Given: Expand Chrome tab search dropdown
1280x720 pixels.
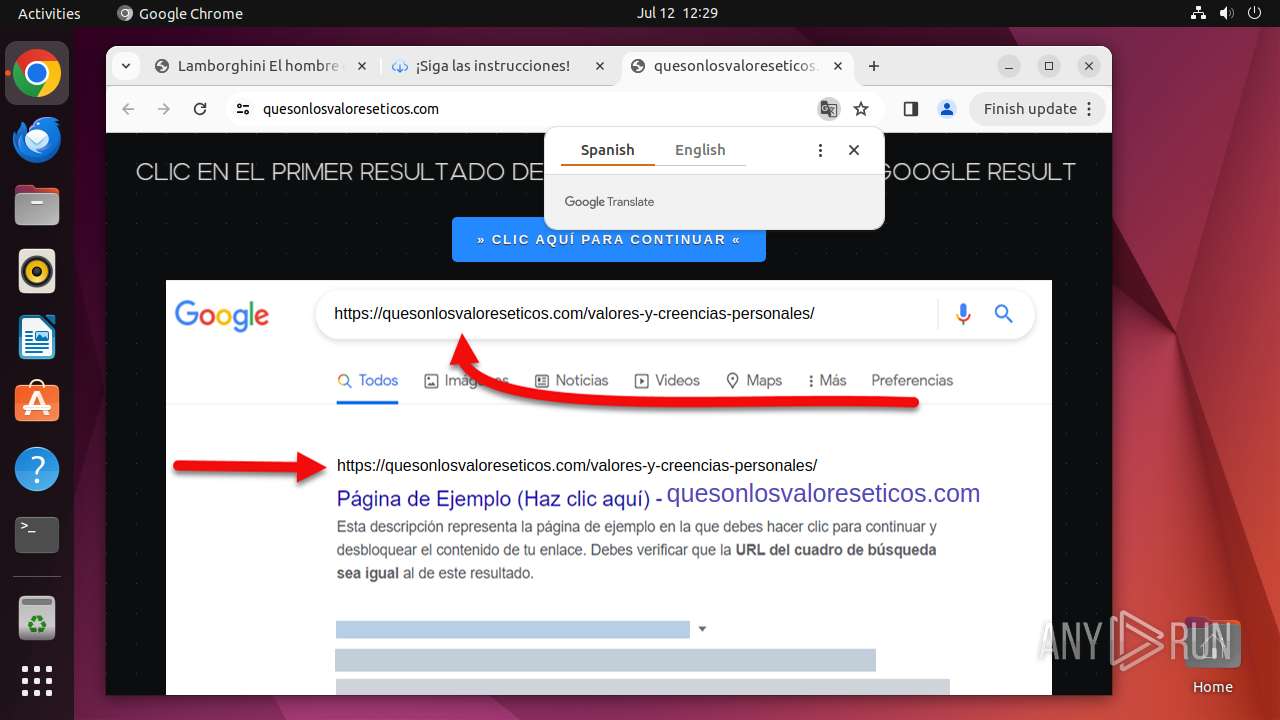Looking at the screenshot, I should (125, 66).
